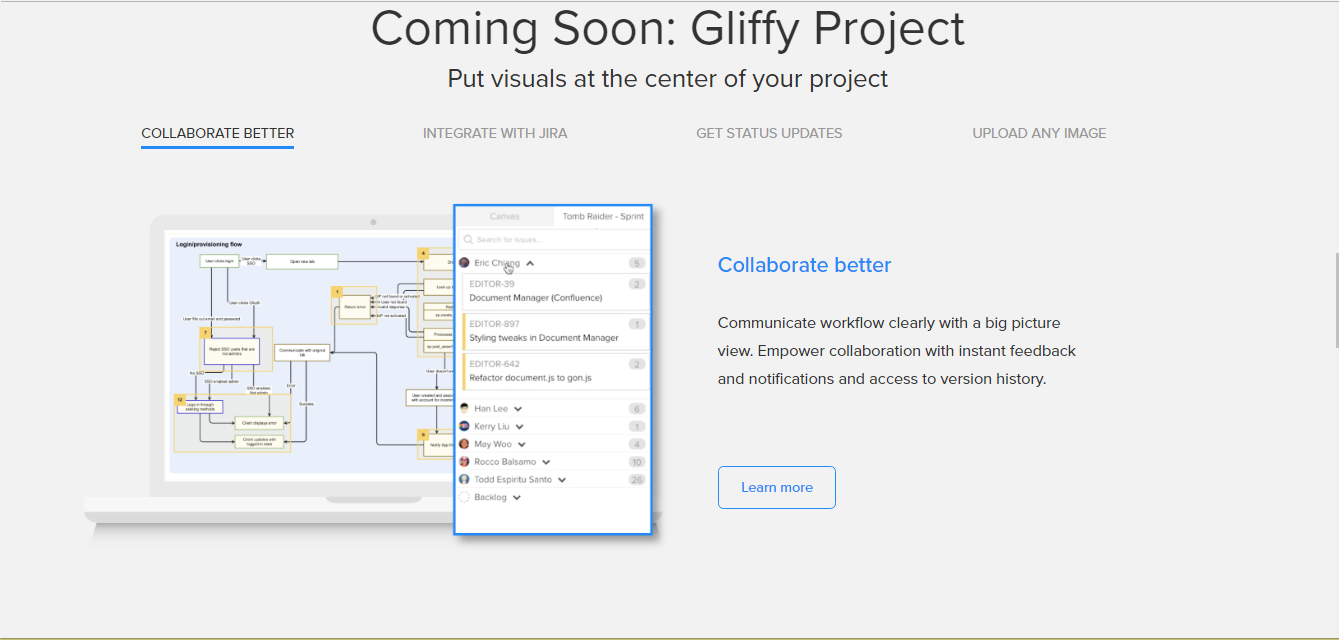Click the Learn more button
Screen dimensions: 1339x640
(x=777, y=487)
